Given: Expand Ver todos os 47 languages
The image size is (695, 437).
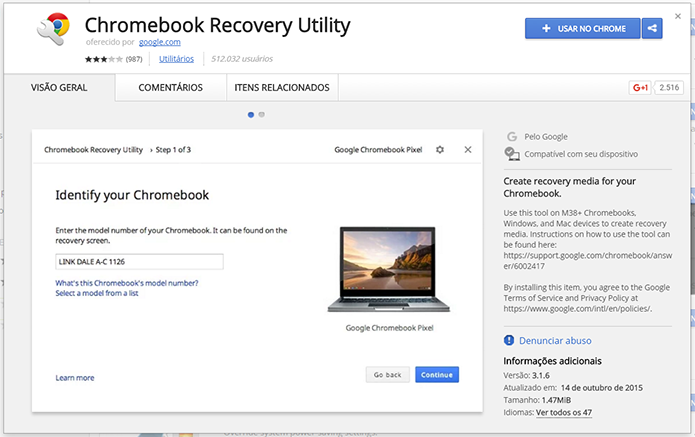Looking at the screenshot, I should click(x=564, y=413).
